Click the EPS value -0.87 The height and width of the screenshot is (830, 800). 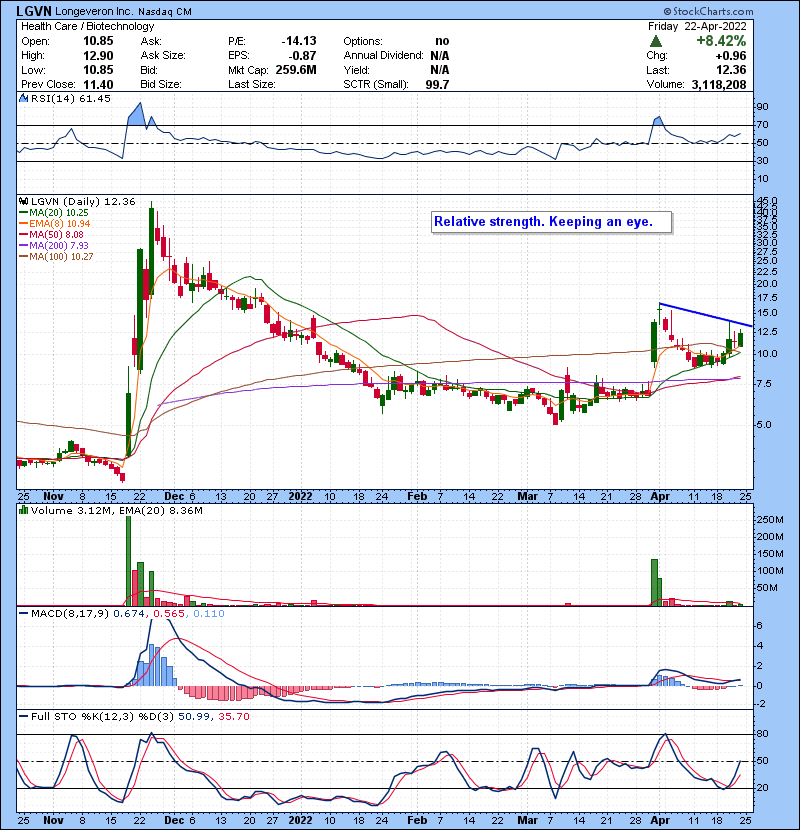pos(301,56)
